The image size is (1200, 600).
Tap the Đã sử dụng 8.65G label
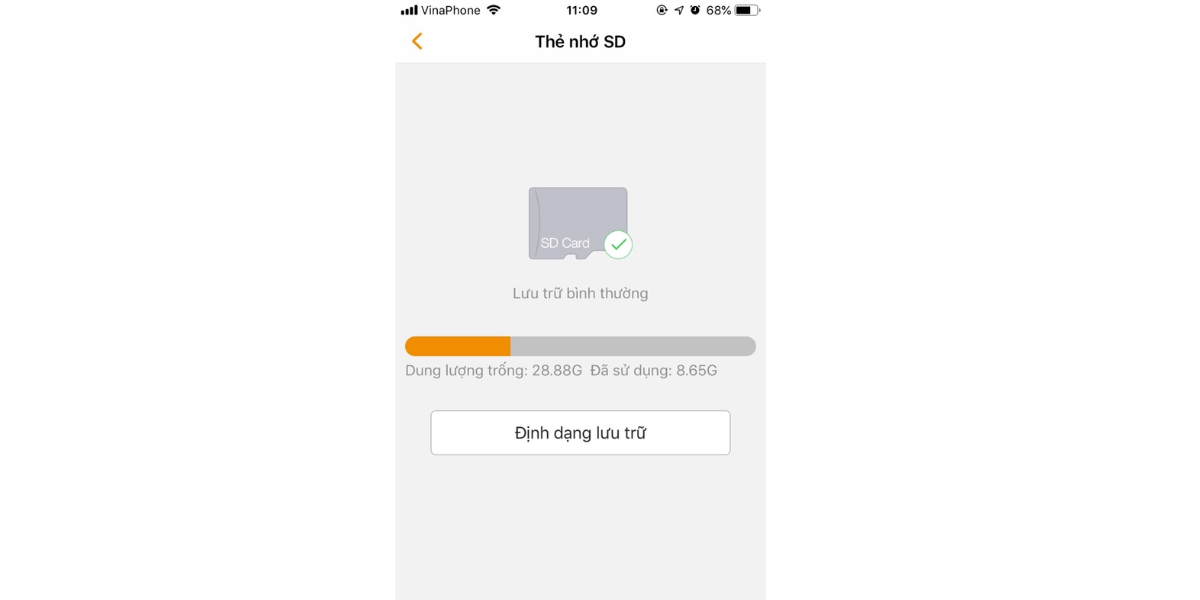[x=654, y=371]
